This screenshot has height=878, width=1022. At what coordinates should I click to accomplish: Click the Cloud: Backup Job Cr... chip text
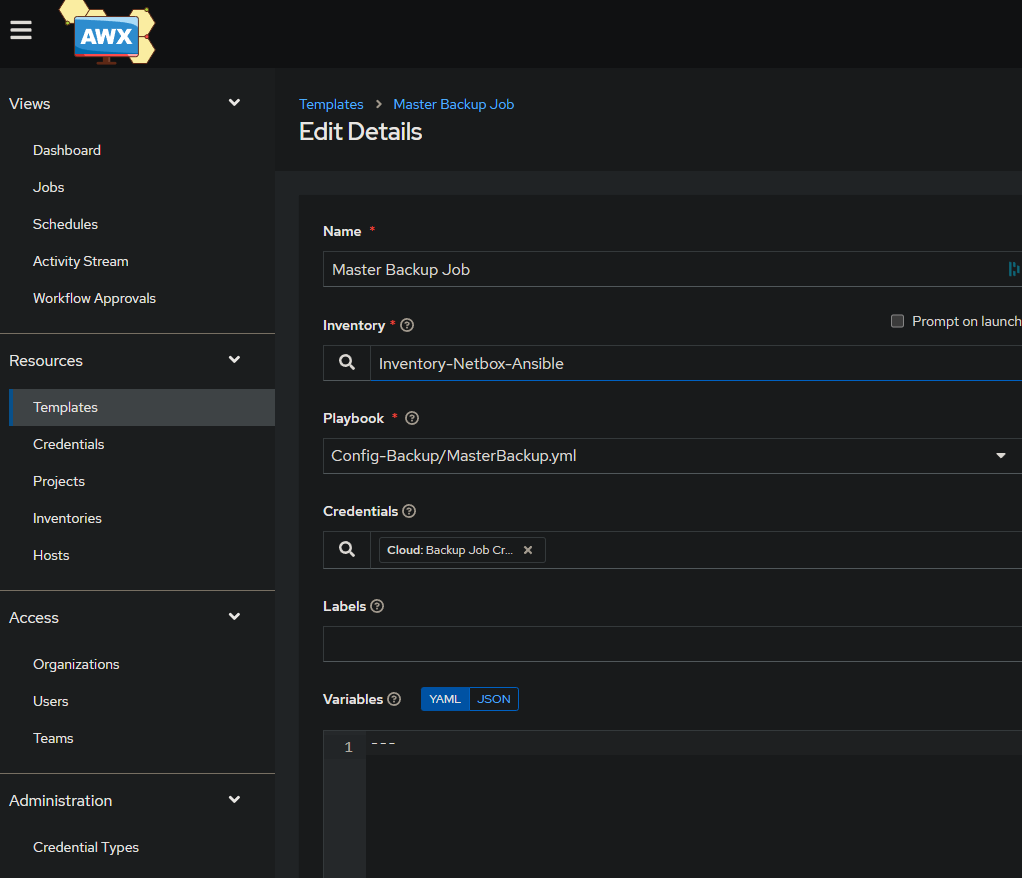pos(450,550)
